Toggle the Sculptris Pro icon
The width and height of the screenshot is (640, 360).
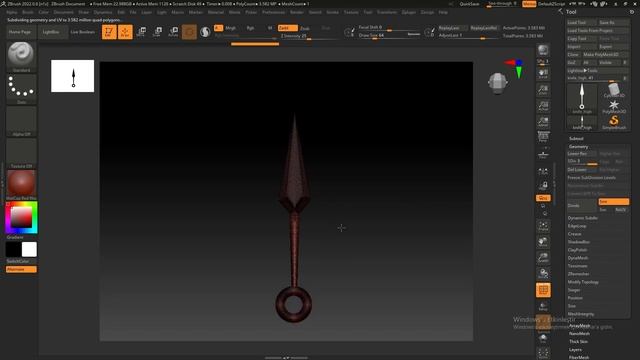[205, 32]
